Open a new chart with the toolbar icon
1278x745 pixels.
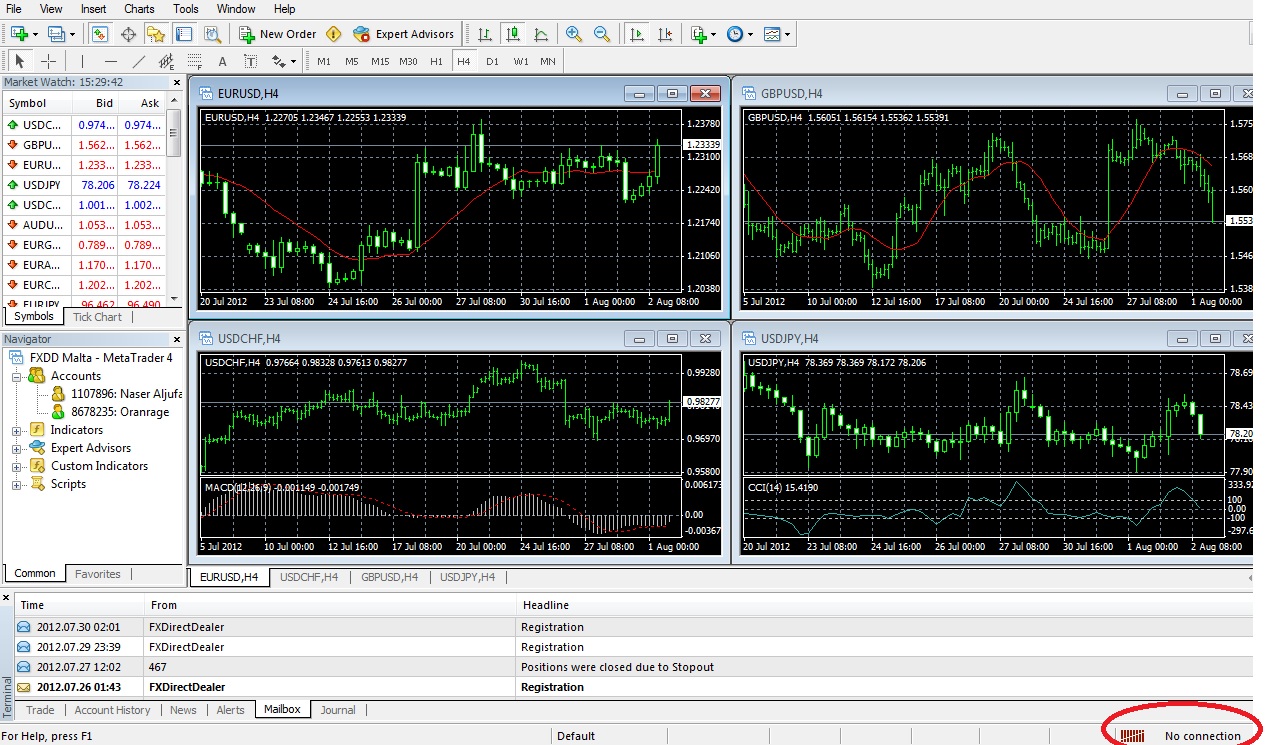click(18, 34)
